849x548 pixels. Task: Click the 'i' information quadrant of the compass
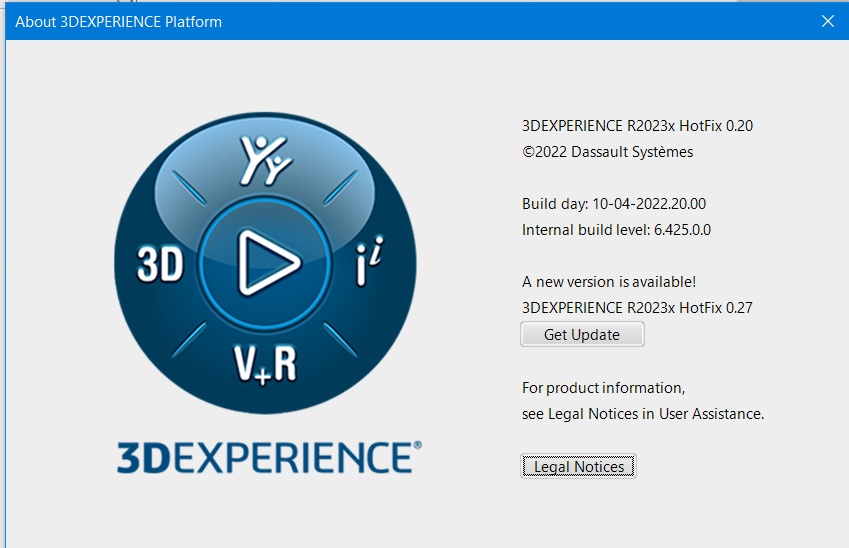369,262
